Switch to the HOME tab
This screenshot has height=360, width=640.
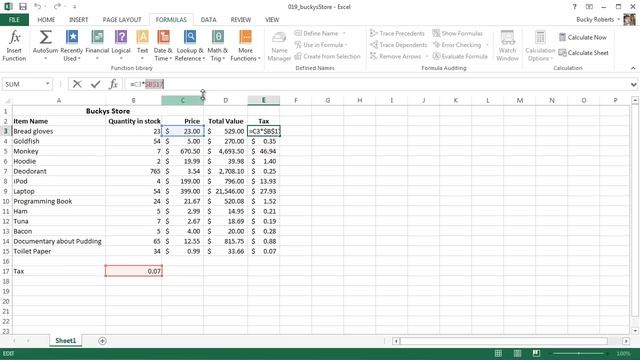46,20
